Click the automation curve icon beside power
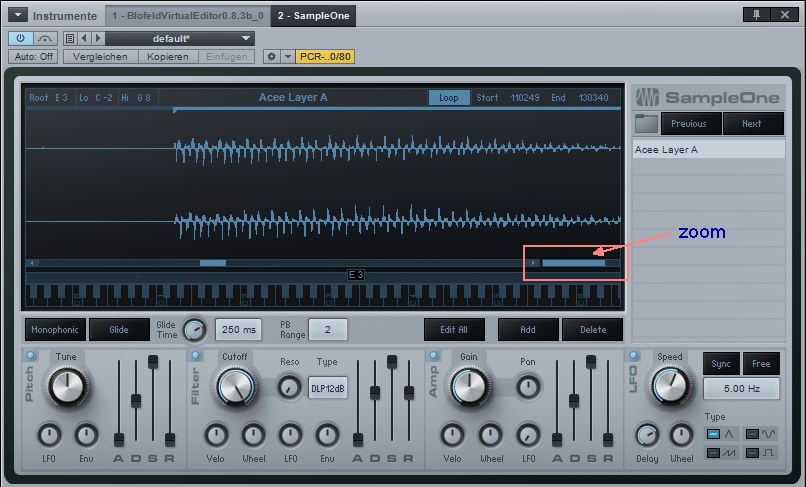 point(45,39)
